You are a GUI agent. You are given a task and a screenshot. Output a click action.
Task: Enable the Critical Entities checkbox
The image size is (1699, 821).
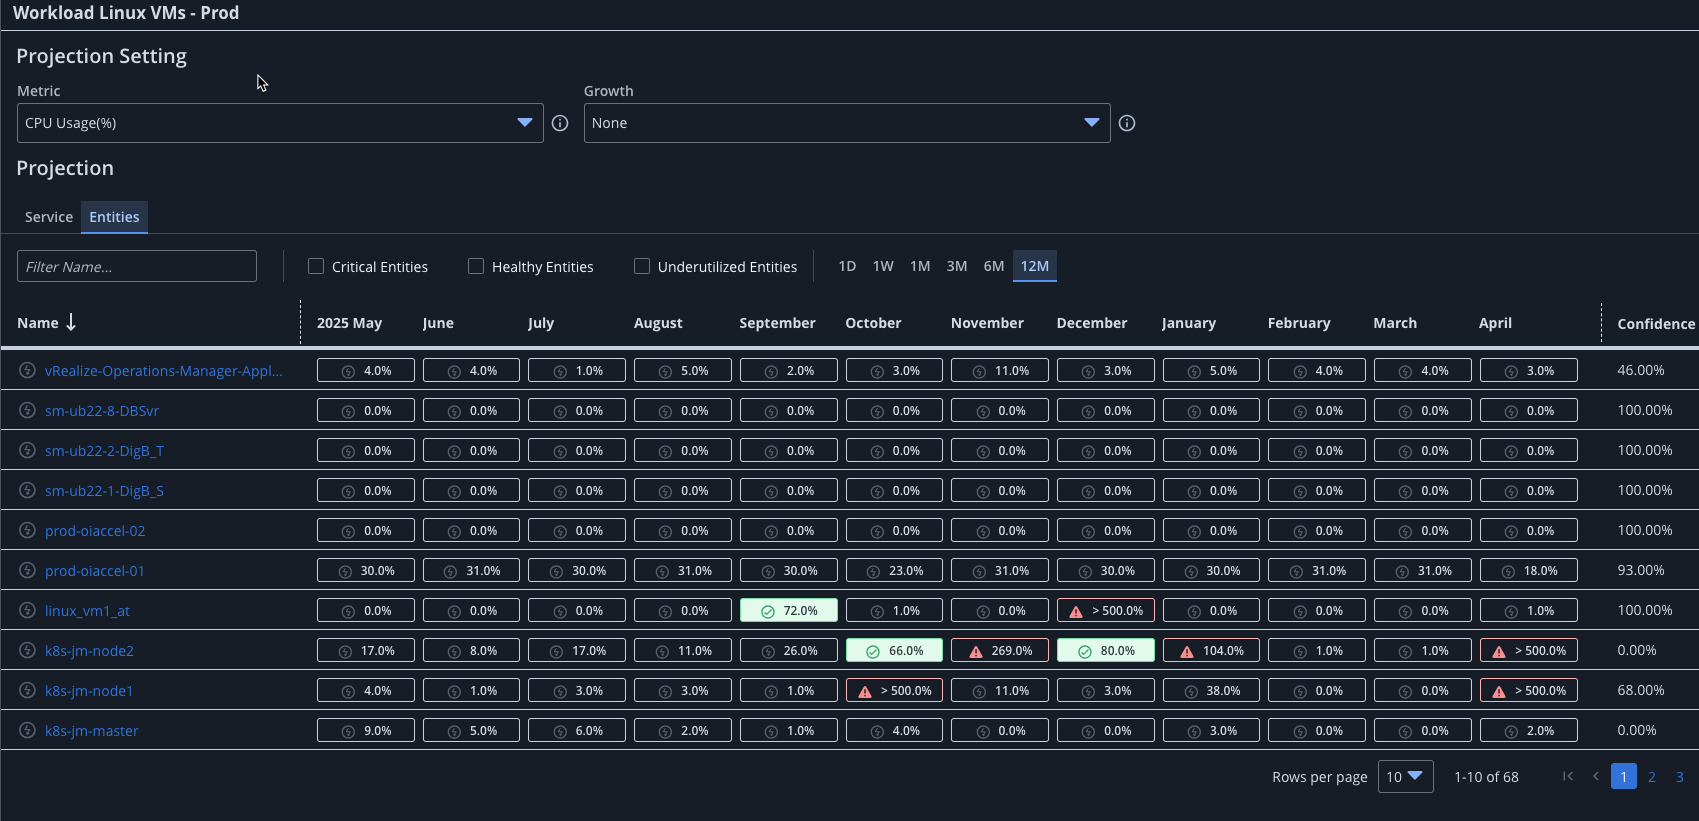tap(316, 266)
